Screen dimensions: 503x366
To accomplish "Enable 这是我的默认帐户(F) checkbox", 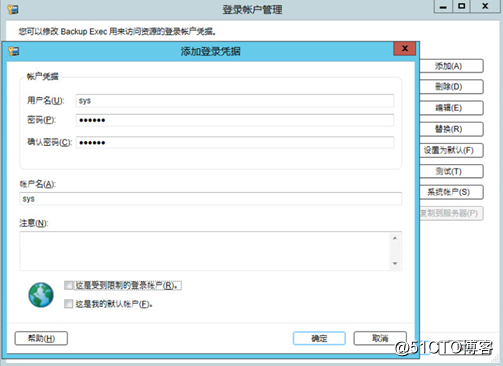I will [69, 304].
